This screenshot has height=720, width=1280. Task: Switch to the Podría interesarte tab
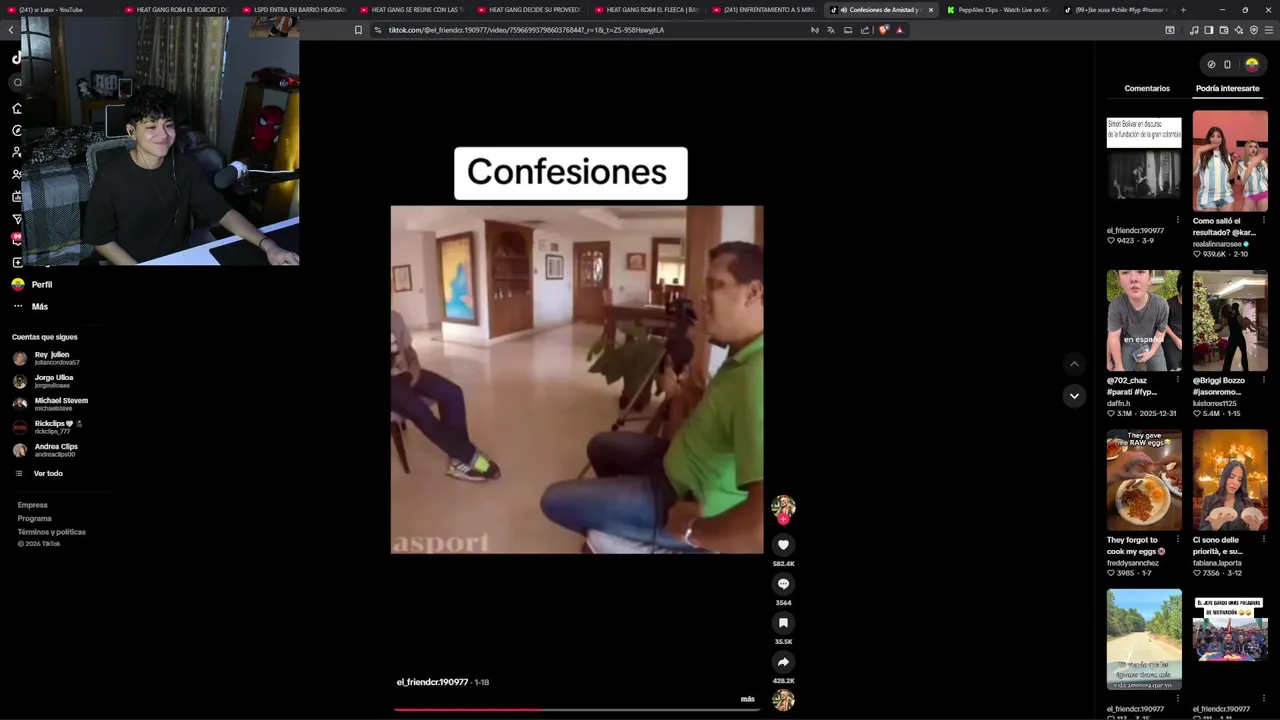click(x=1227, y=88)
